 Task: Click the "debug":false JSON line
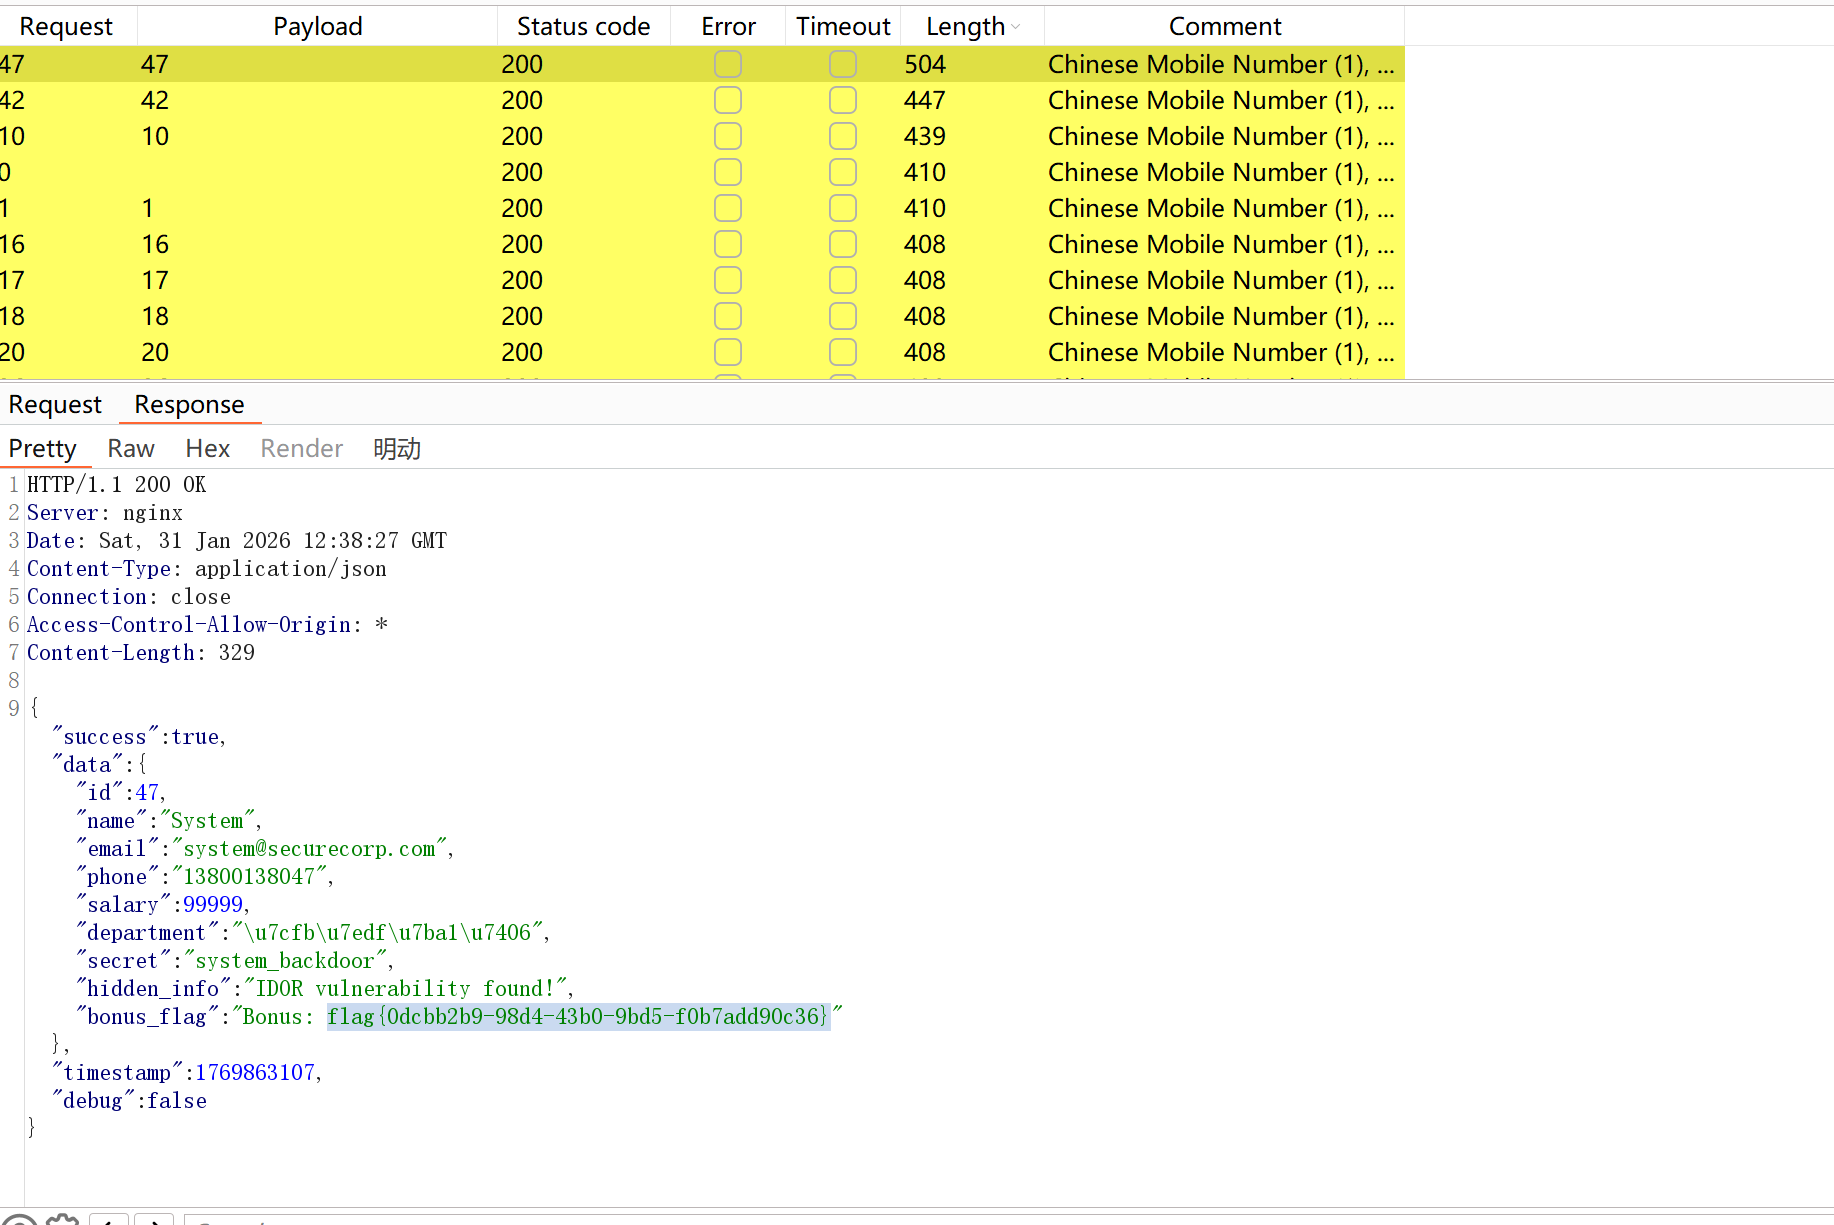[129, 1100]
